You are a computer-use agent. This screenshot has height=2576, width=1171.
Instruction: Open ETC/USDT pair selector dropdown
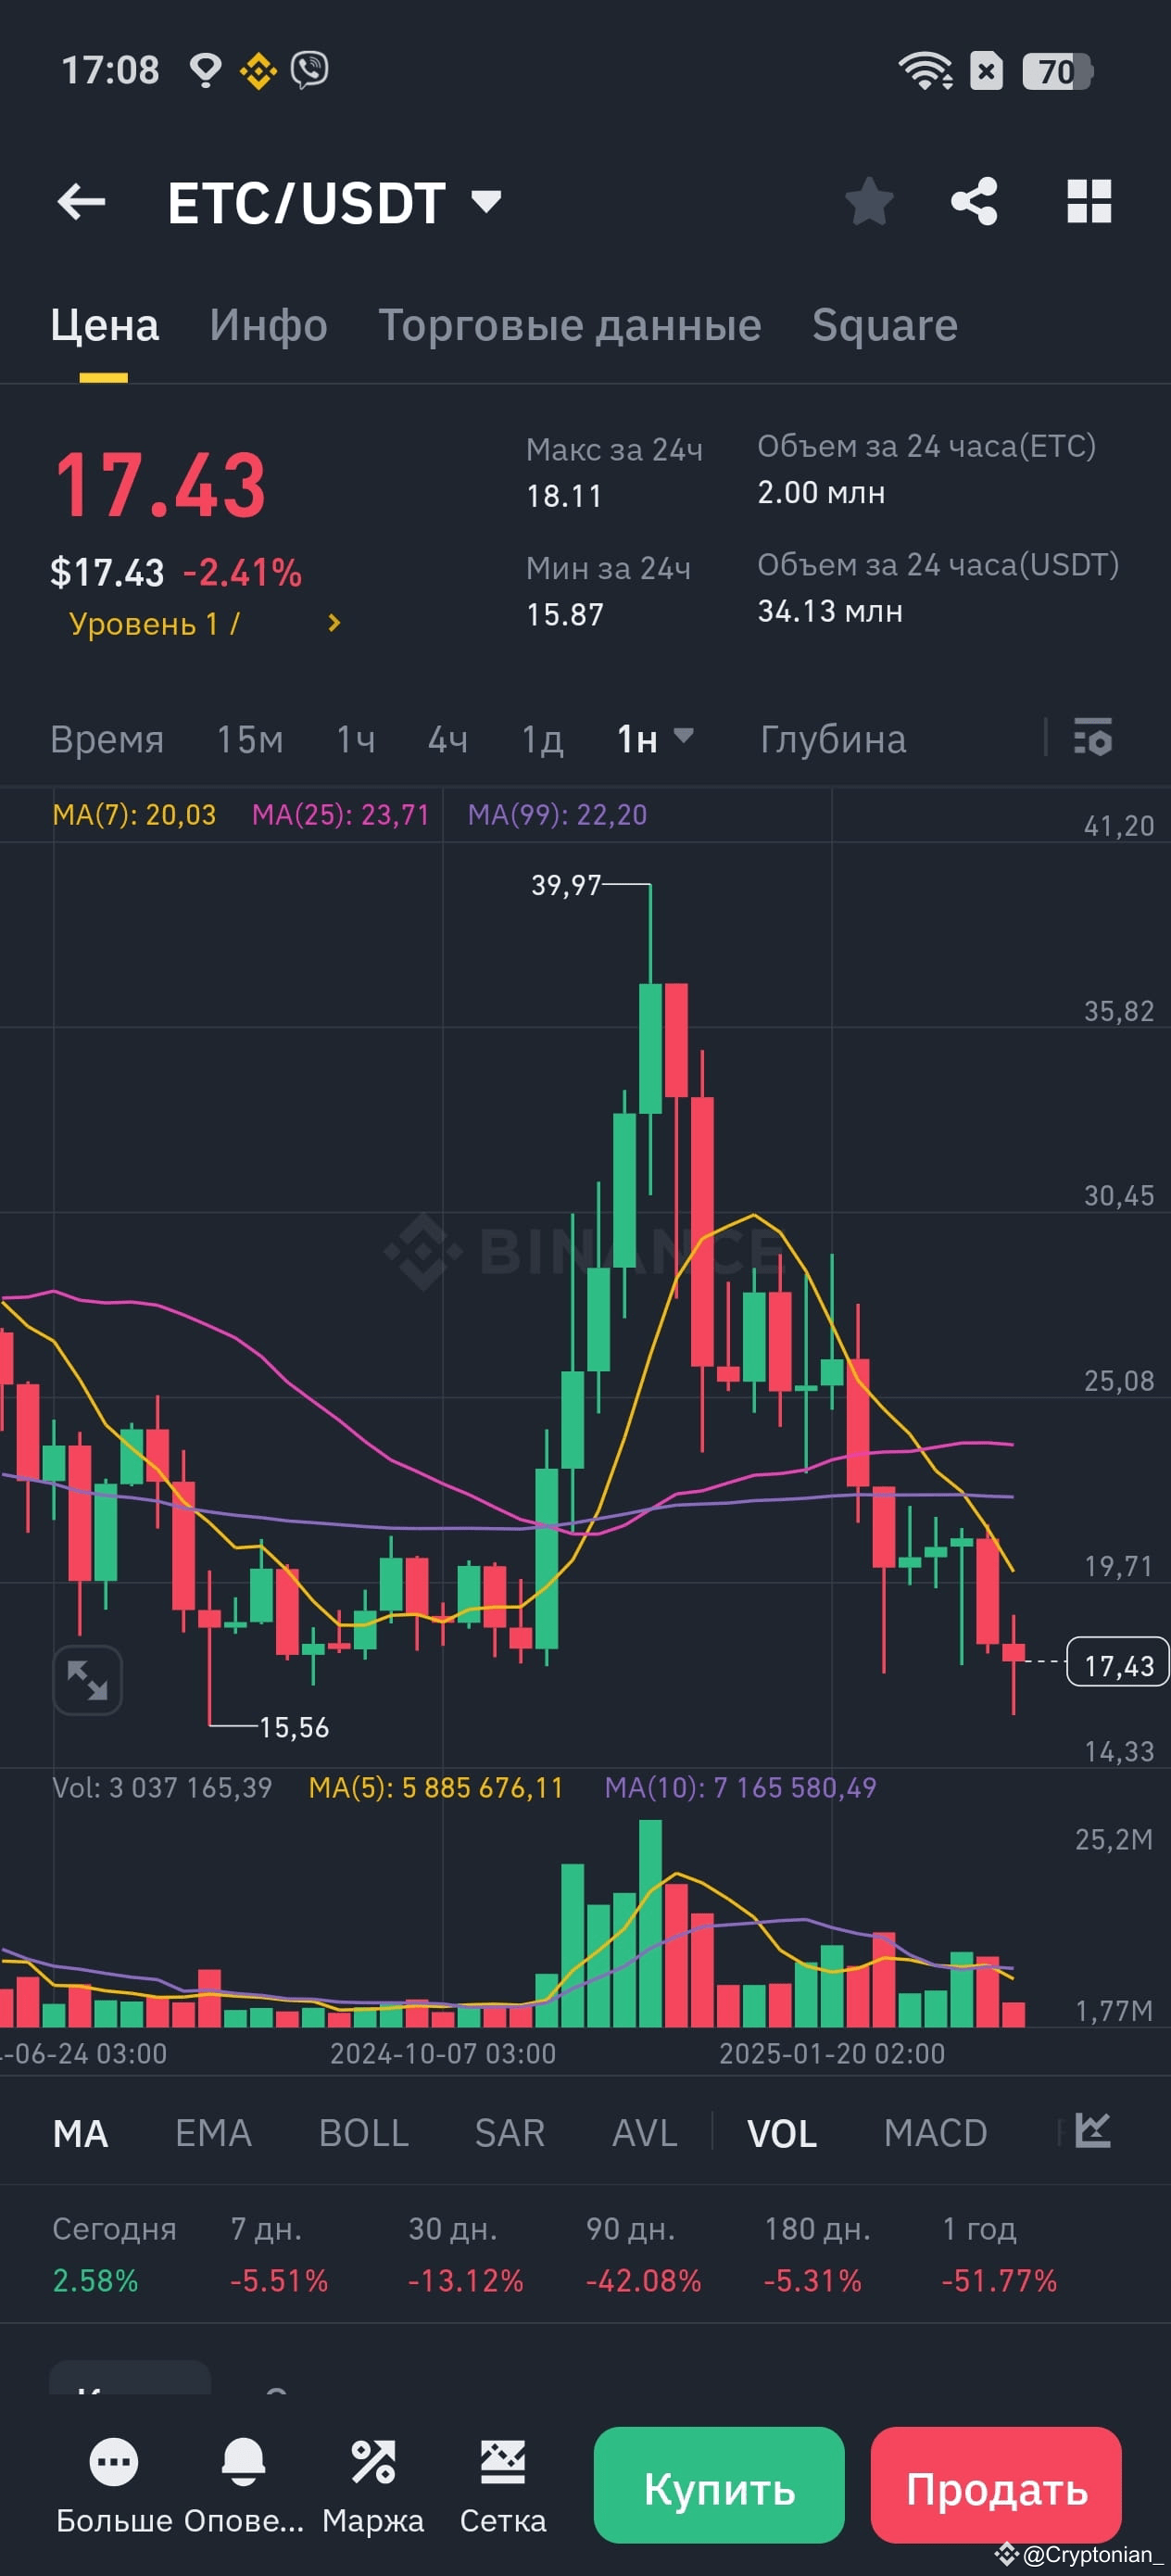334,203
